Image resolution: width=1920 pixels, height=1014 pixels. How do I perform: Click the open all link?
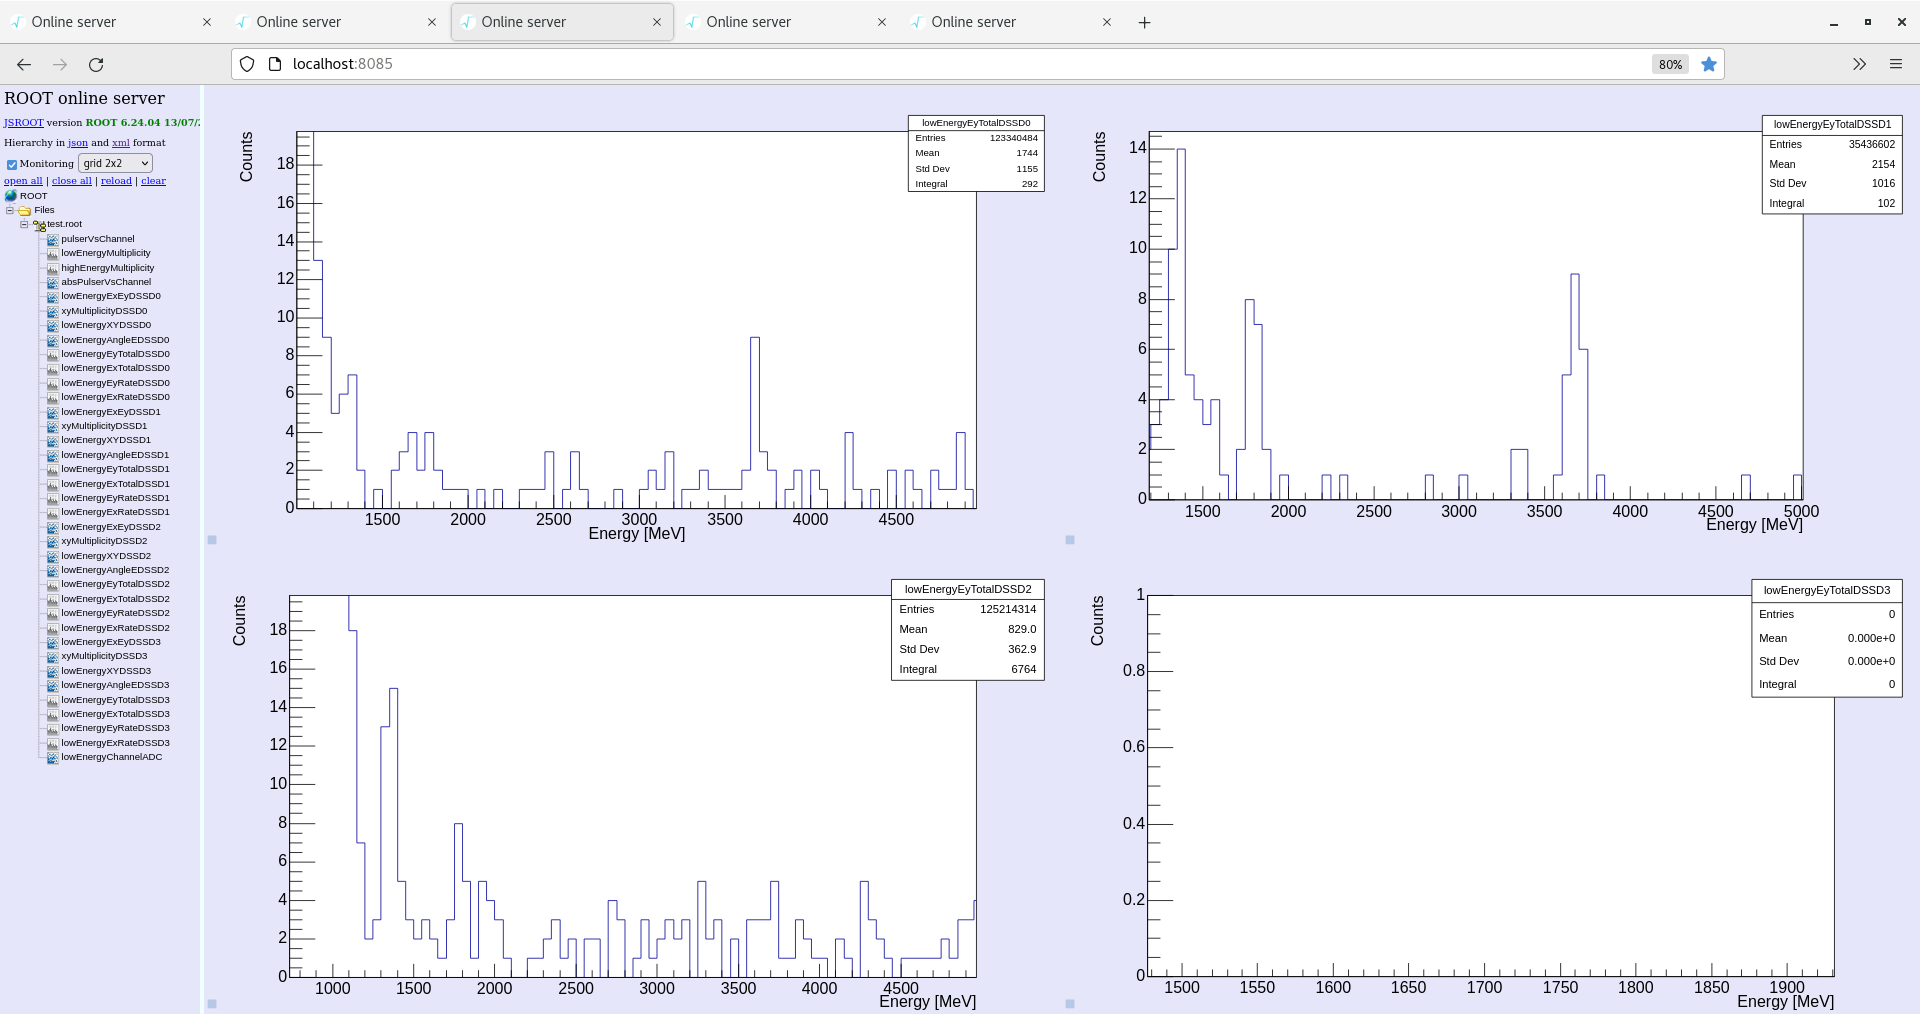point(22,181)
